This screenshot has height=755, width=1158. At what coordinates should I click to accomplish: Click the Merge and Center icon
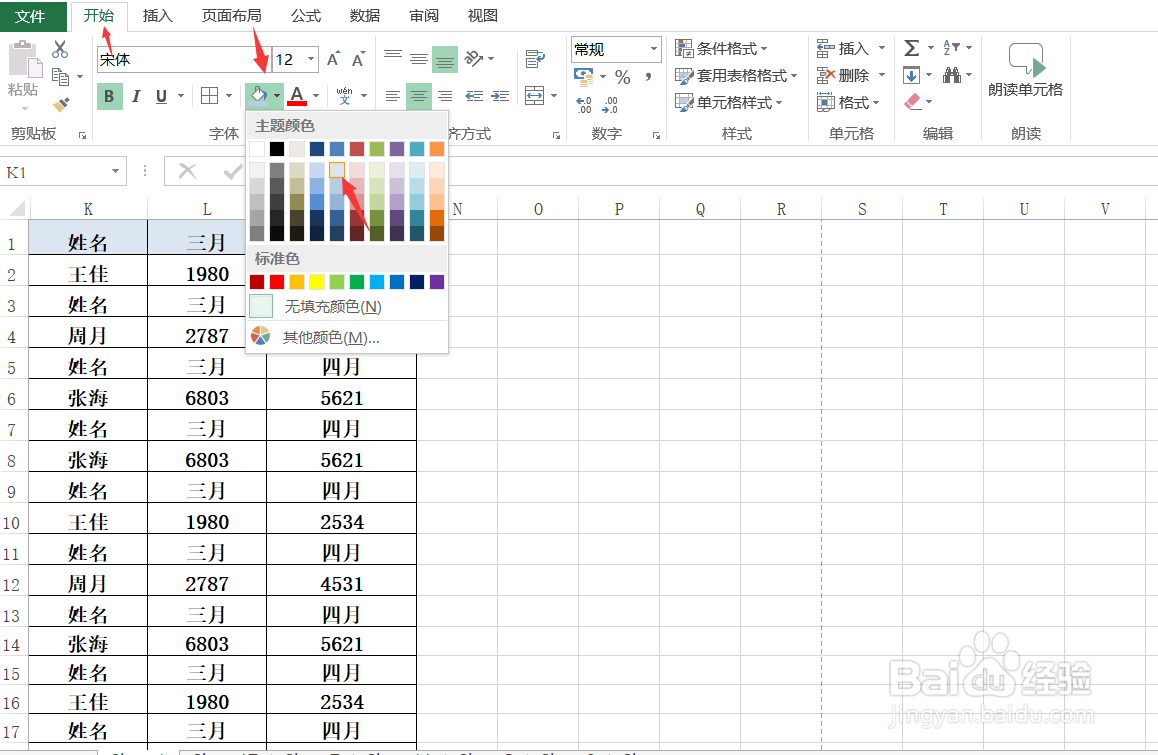click(x=535, y=95)
